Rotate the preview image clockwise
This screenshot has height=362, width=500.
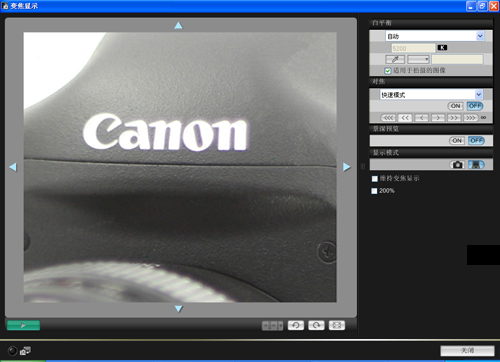[x=316, y=325]
